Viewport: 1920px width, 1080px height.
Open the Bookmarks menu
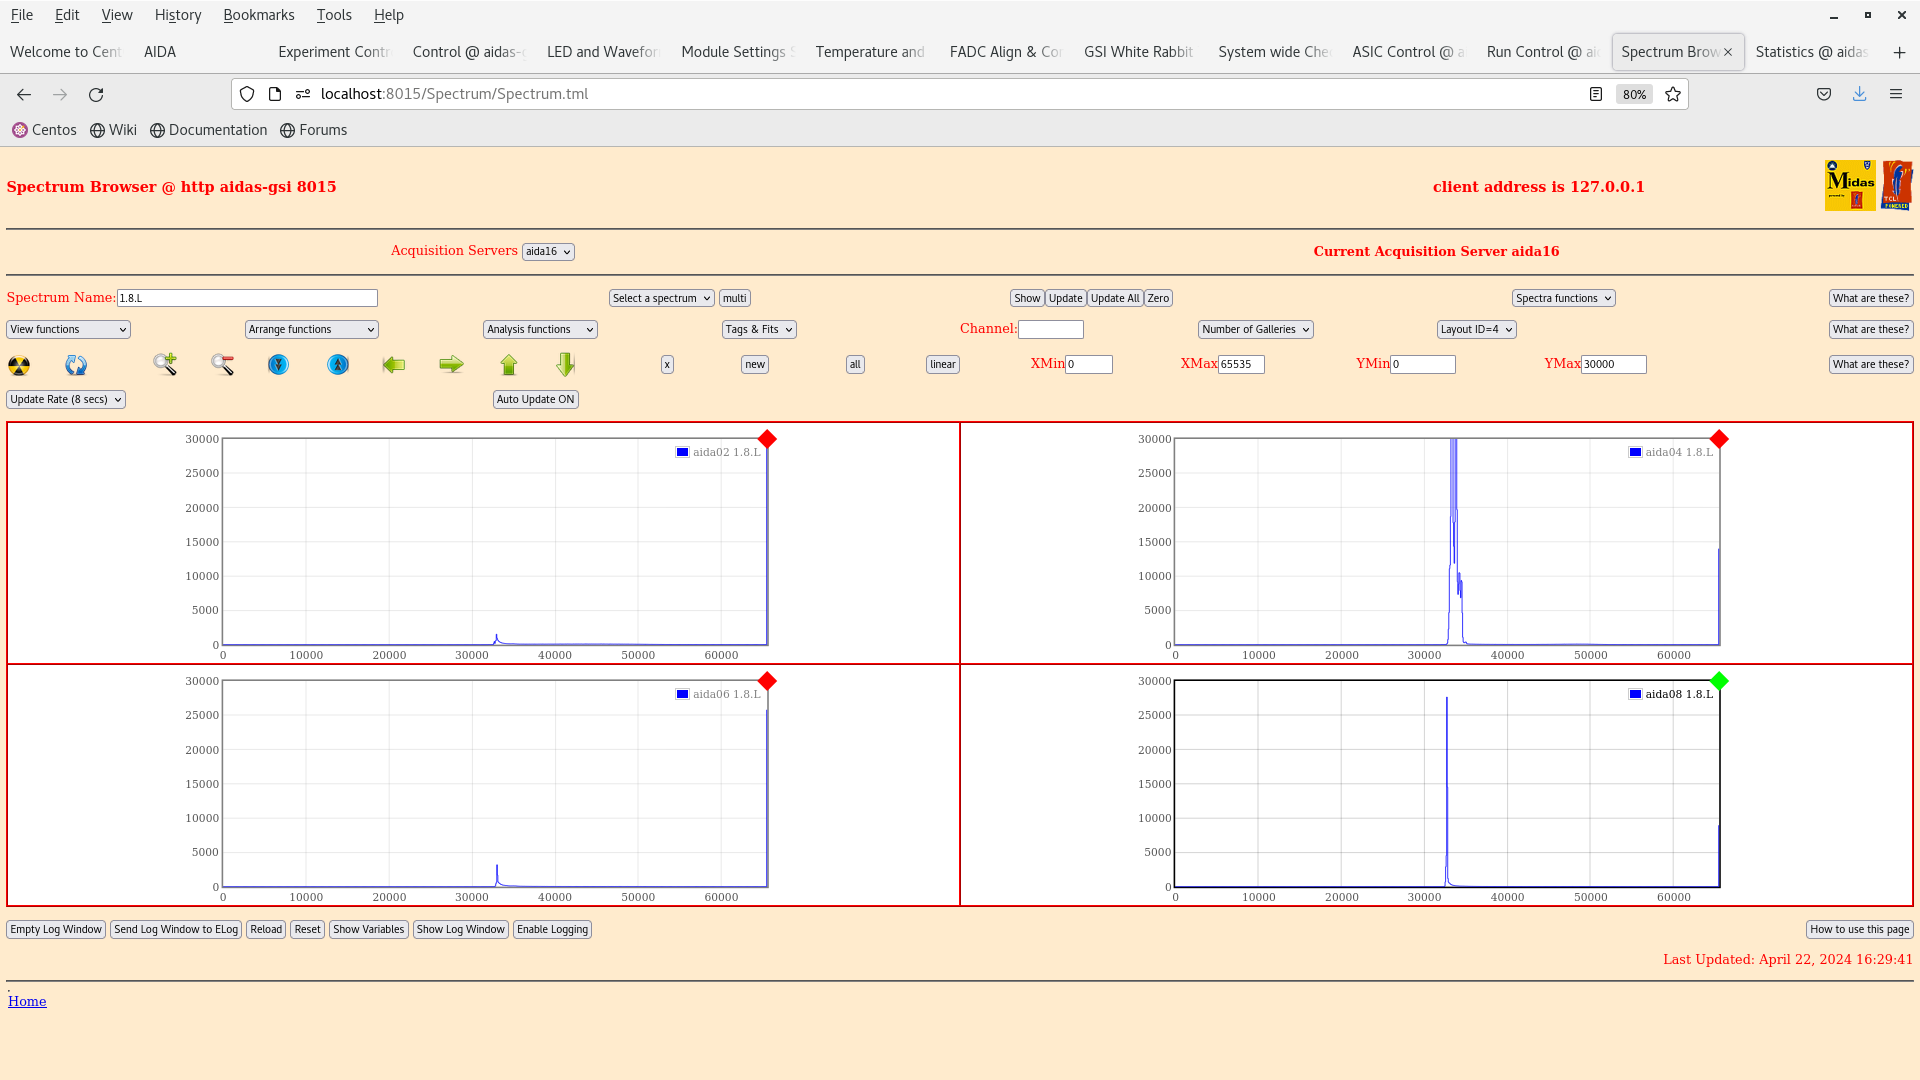pos(258,15)
